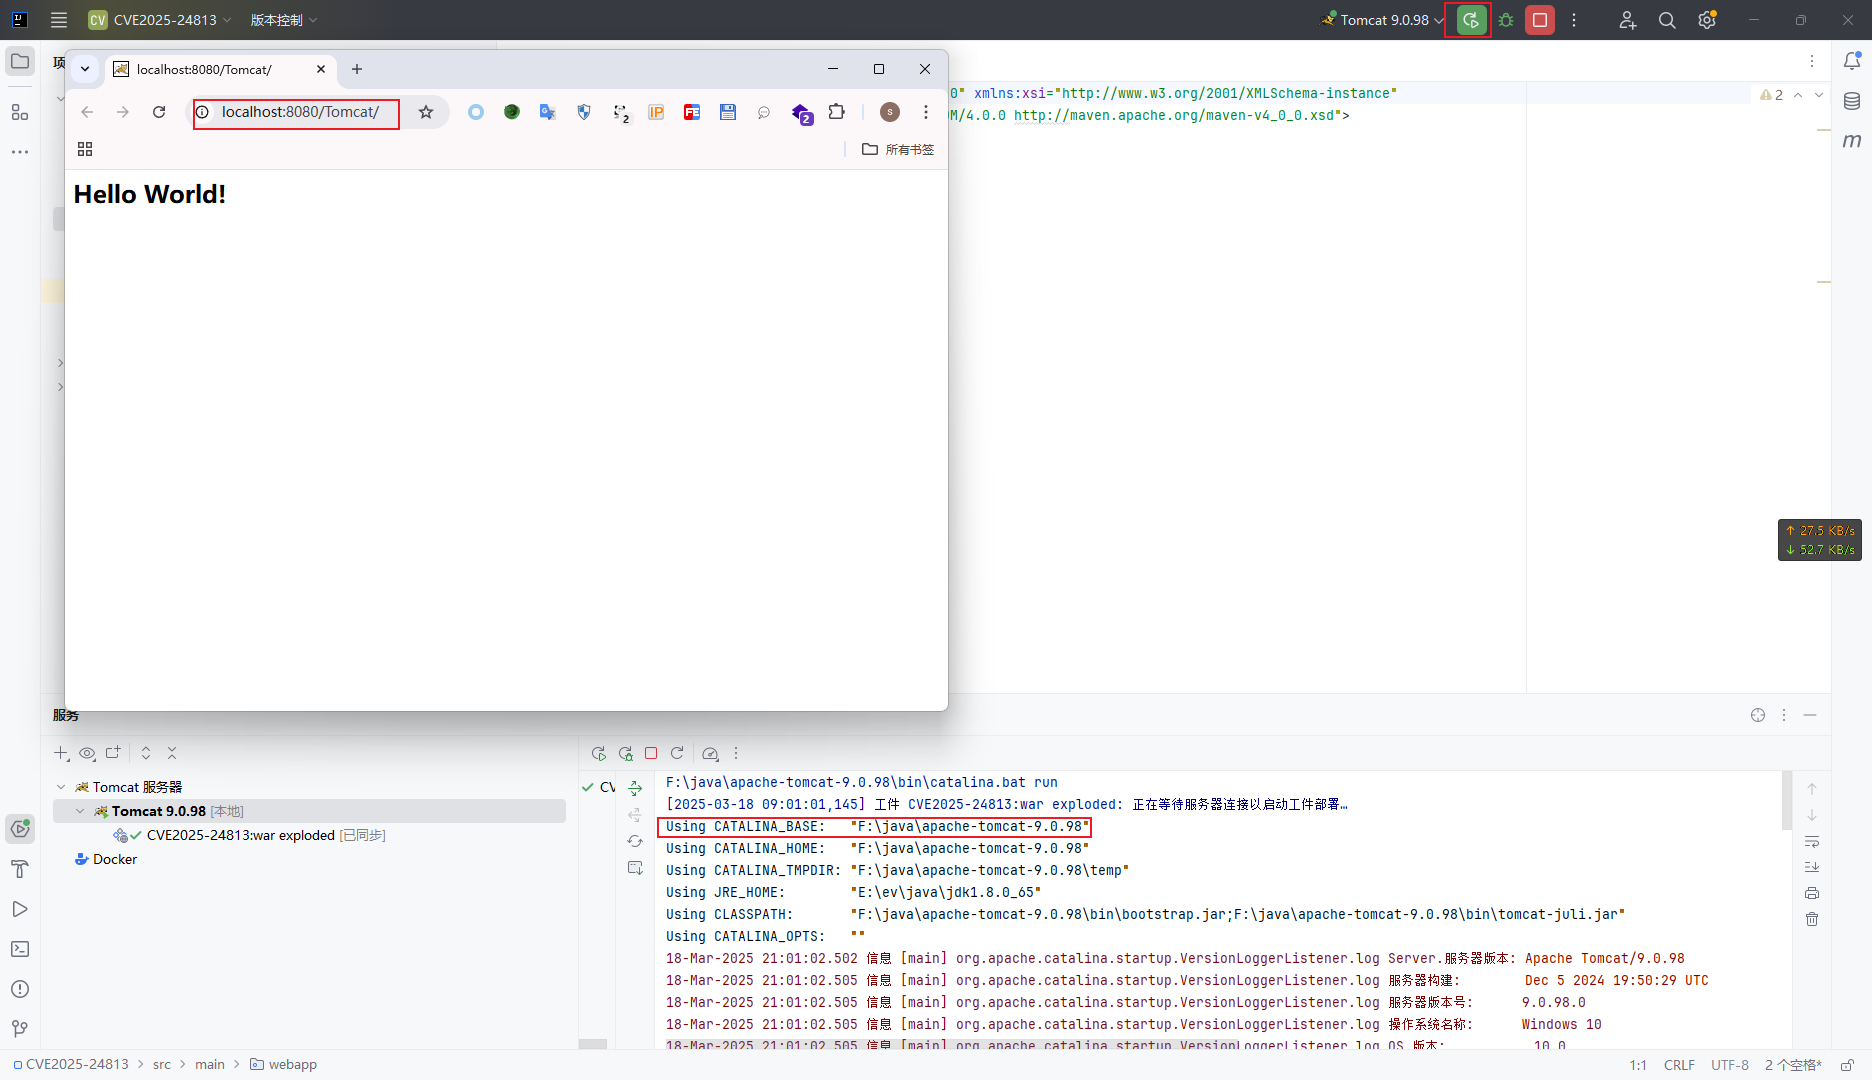Open Terminal tool window
The image size is (1872, 1080).
20,949
